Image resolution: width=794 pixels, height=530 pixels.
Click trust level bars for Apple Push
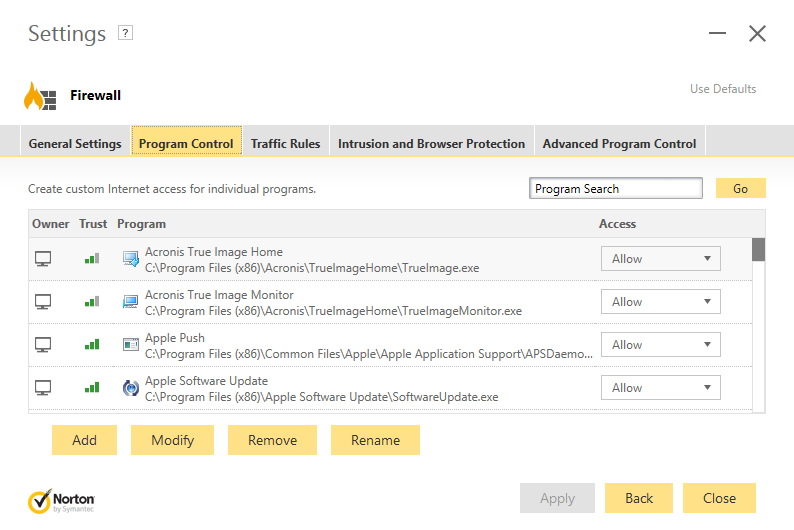pyautogui.click(x=92, y=345)
